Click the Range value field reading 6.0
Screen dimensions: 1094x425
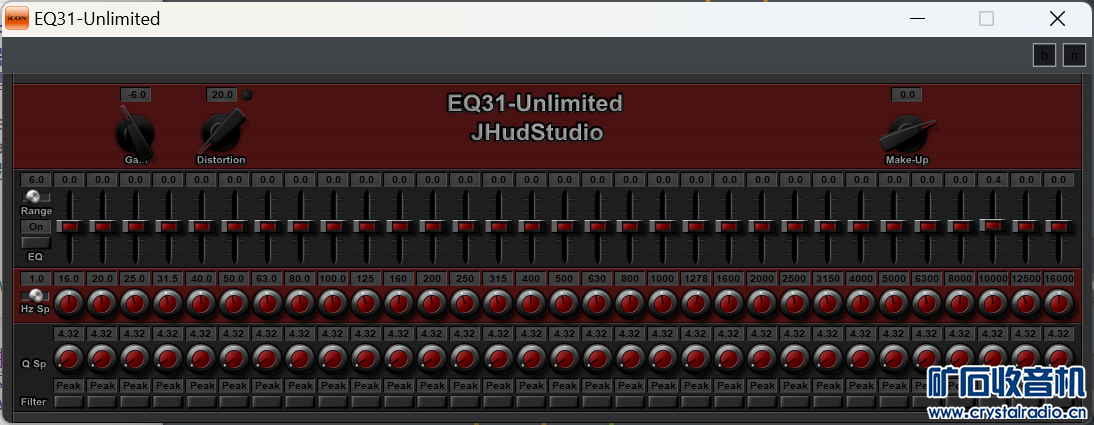click(x=36, y=179)
